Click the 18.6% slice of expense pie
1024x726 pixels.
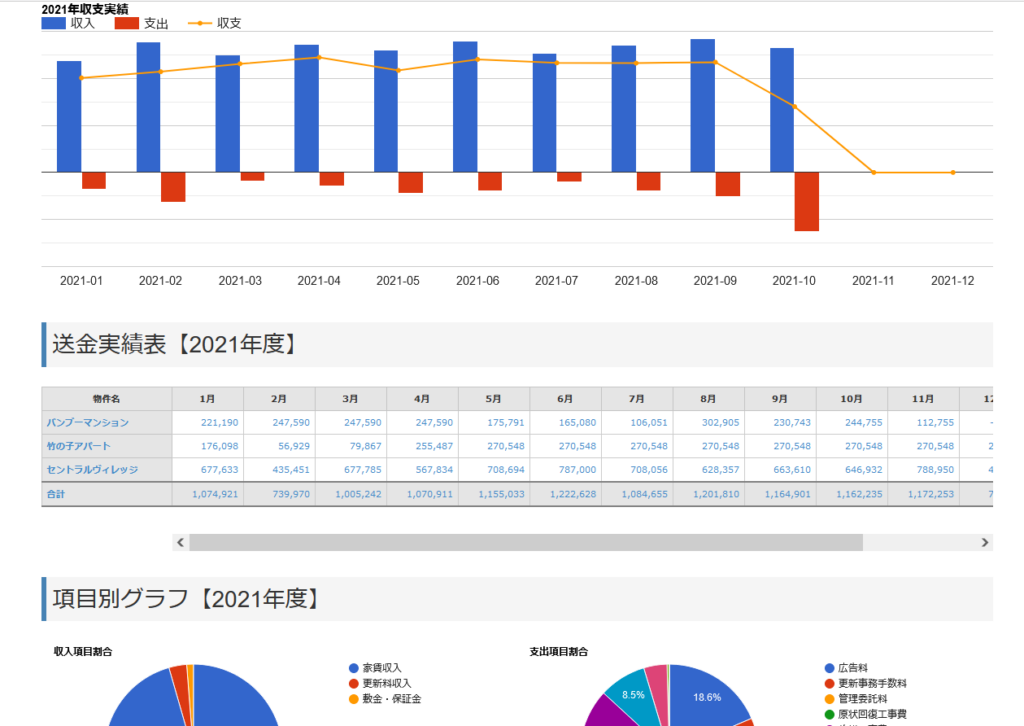[x=707, y=699]
